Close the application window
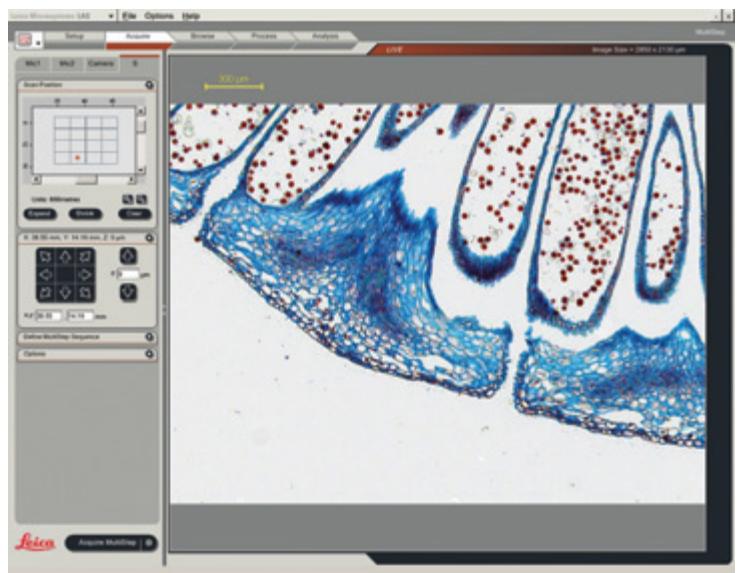This screenshot has height=573, width=737. click(728, 16)
